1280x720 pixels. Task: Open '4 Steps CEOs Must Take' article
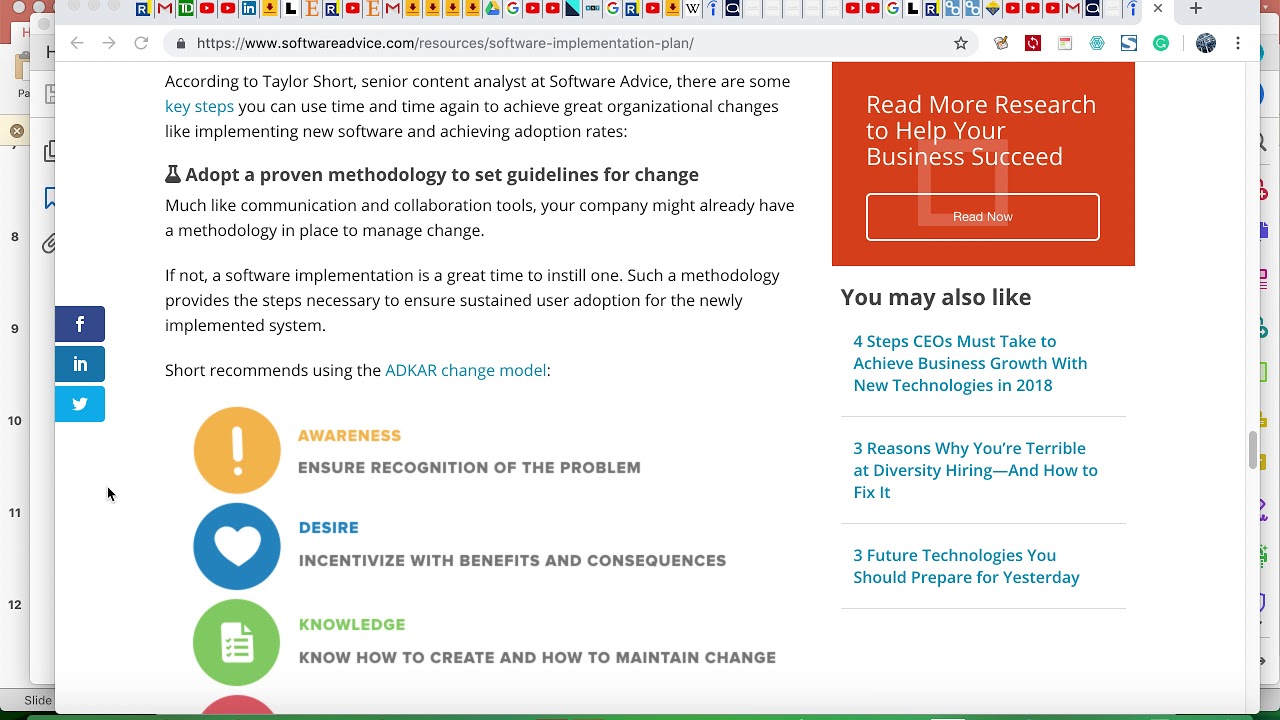click(x=970, y=363)
